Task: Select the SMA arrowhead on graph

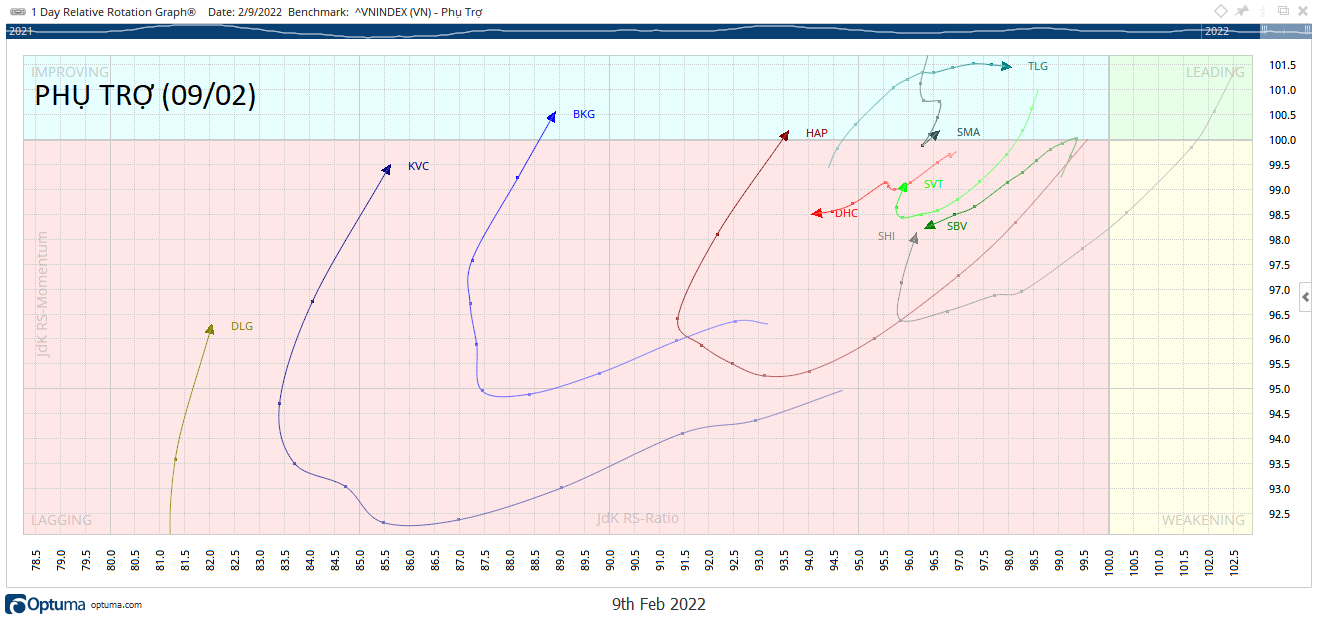Action: [x=934, y=135]
